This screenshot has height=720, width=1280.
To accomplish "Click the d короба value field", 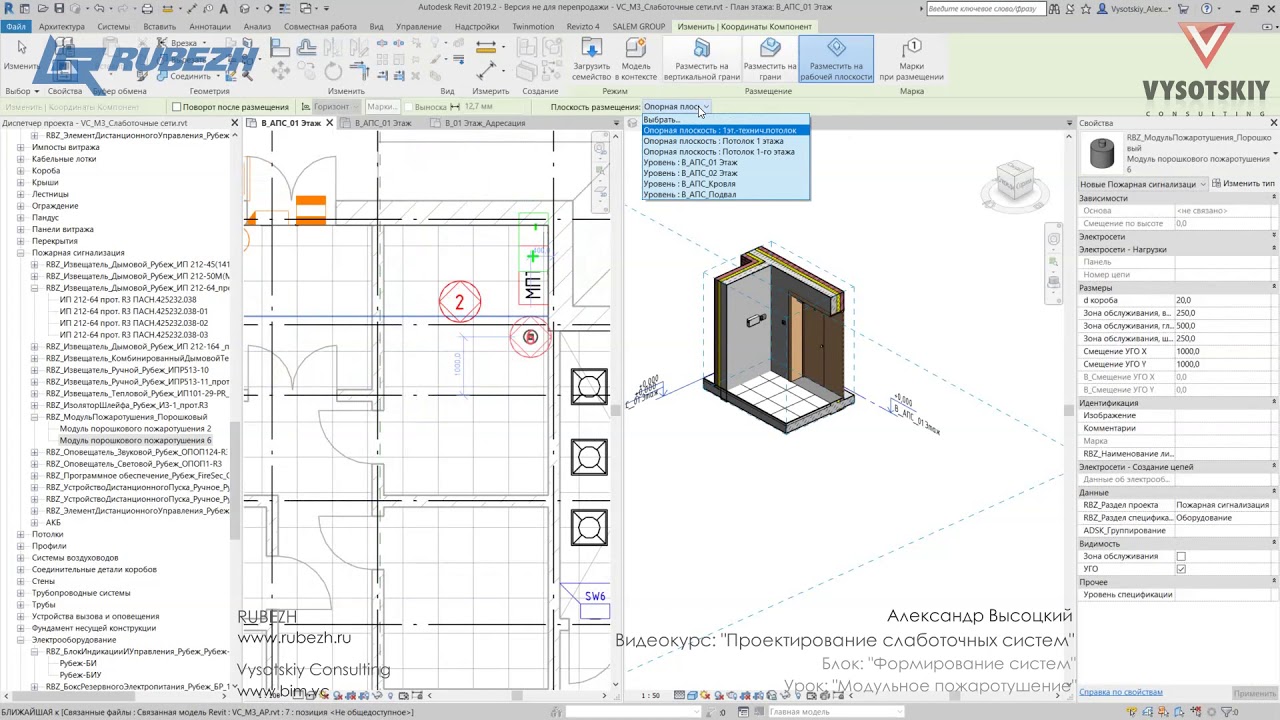I will [1225, 300].
